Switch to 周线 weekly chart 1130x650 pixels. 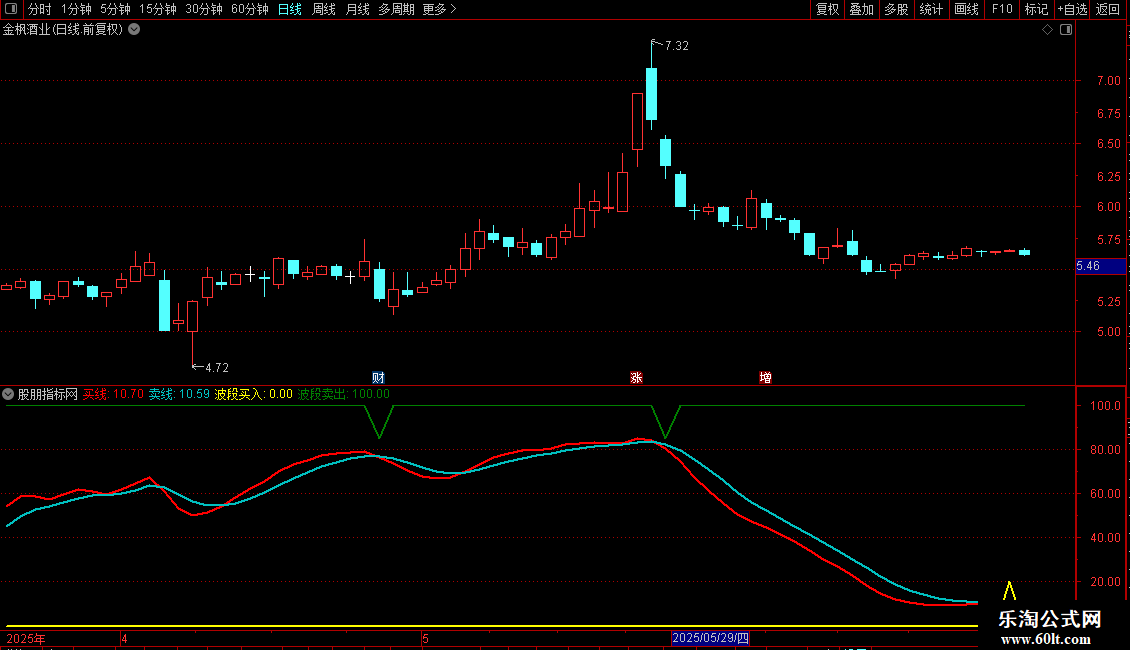point(324,9)
